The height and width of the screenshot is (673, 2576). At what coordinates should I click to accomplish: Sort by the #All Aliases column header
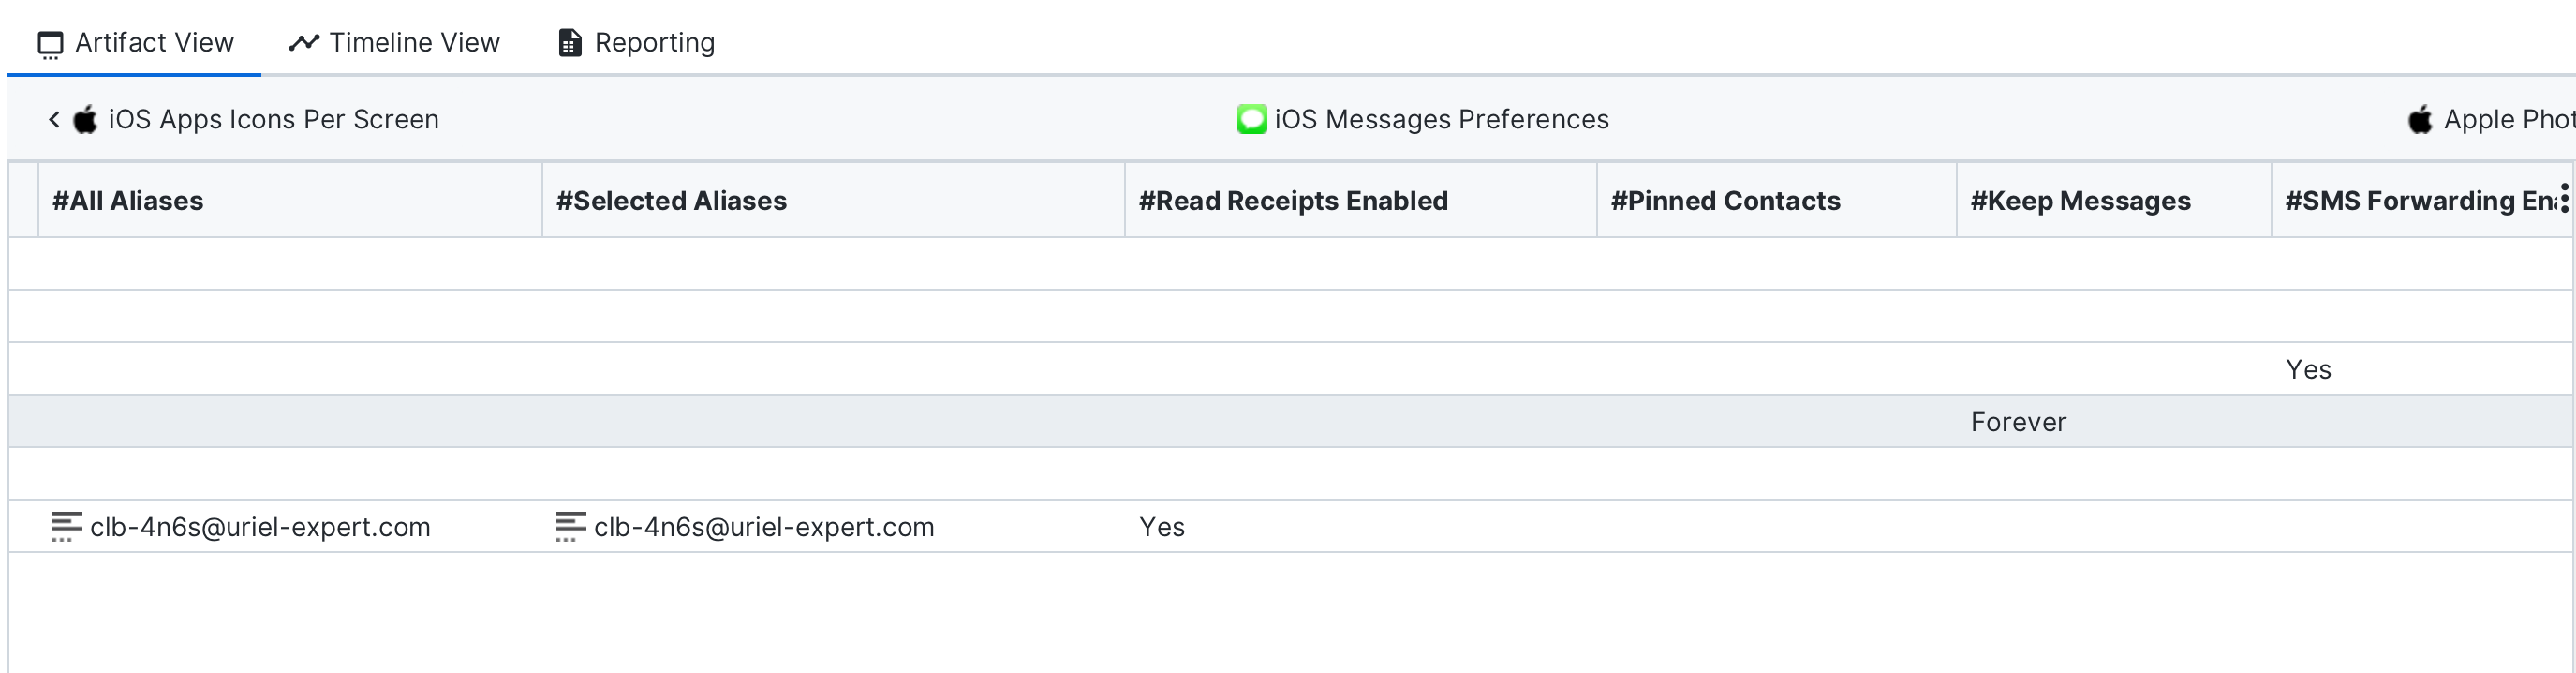tap(128, 201)
